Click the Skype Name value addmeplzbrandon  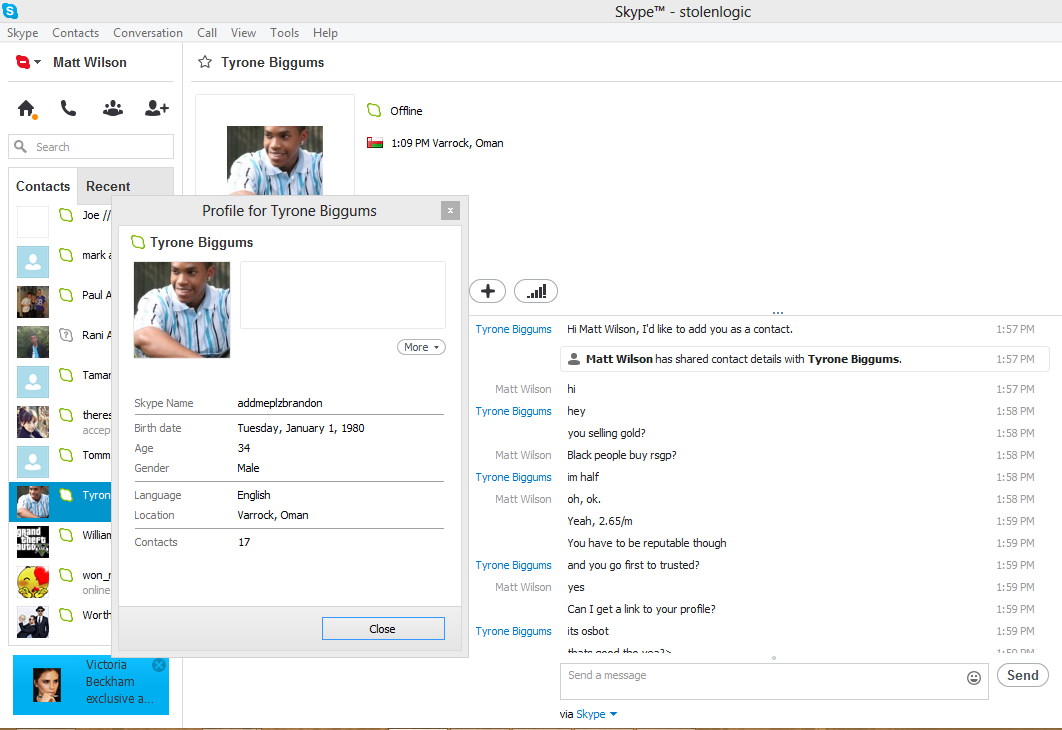(280, 403)
